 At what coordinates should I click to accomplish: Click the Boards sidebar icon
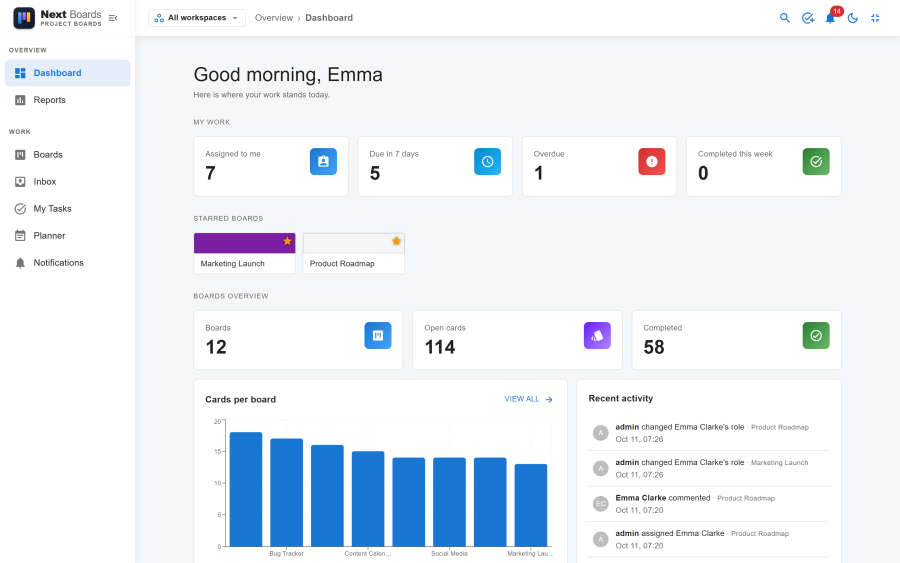coord(20,154)
